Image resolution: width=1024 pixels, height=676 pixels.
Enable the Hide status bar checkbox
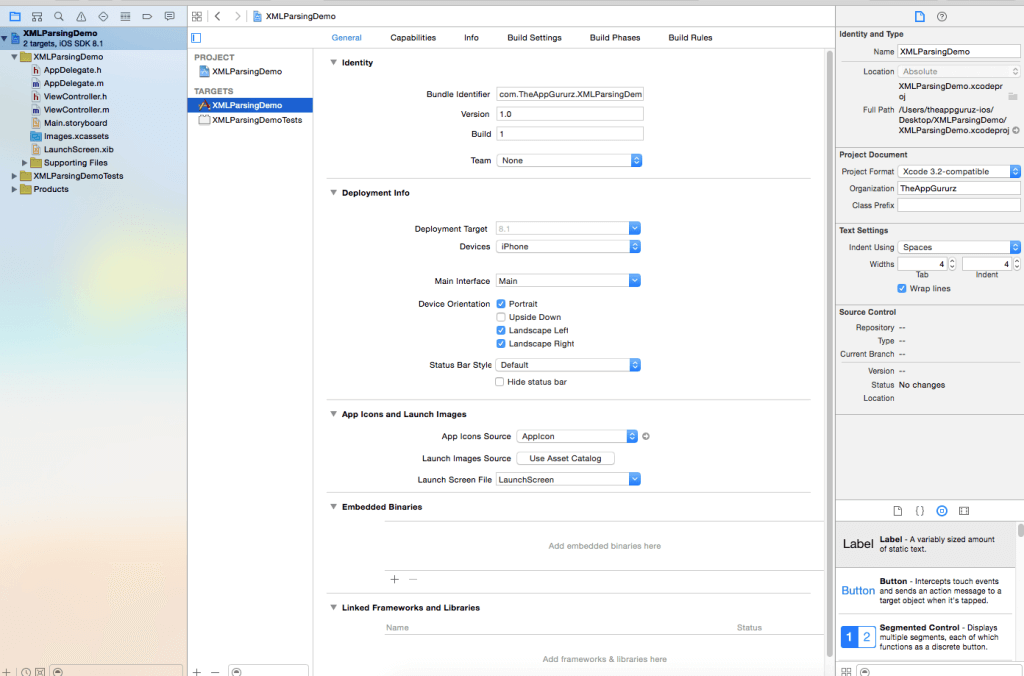500,381
